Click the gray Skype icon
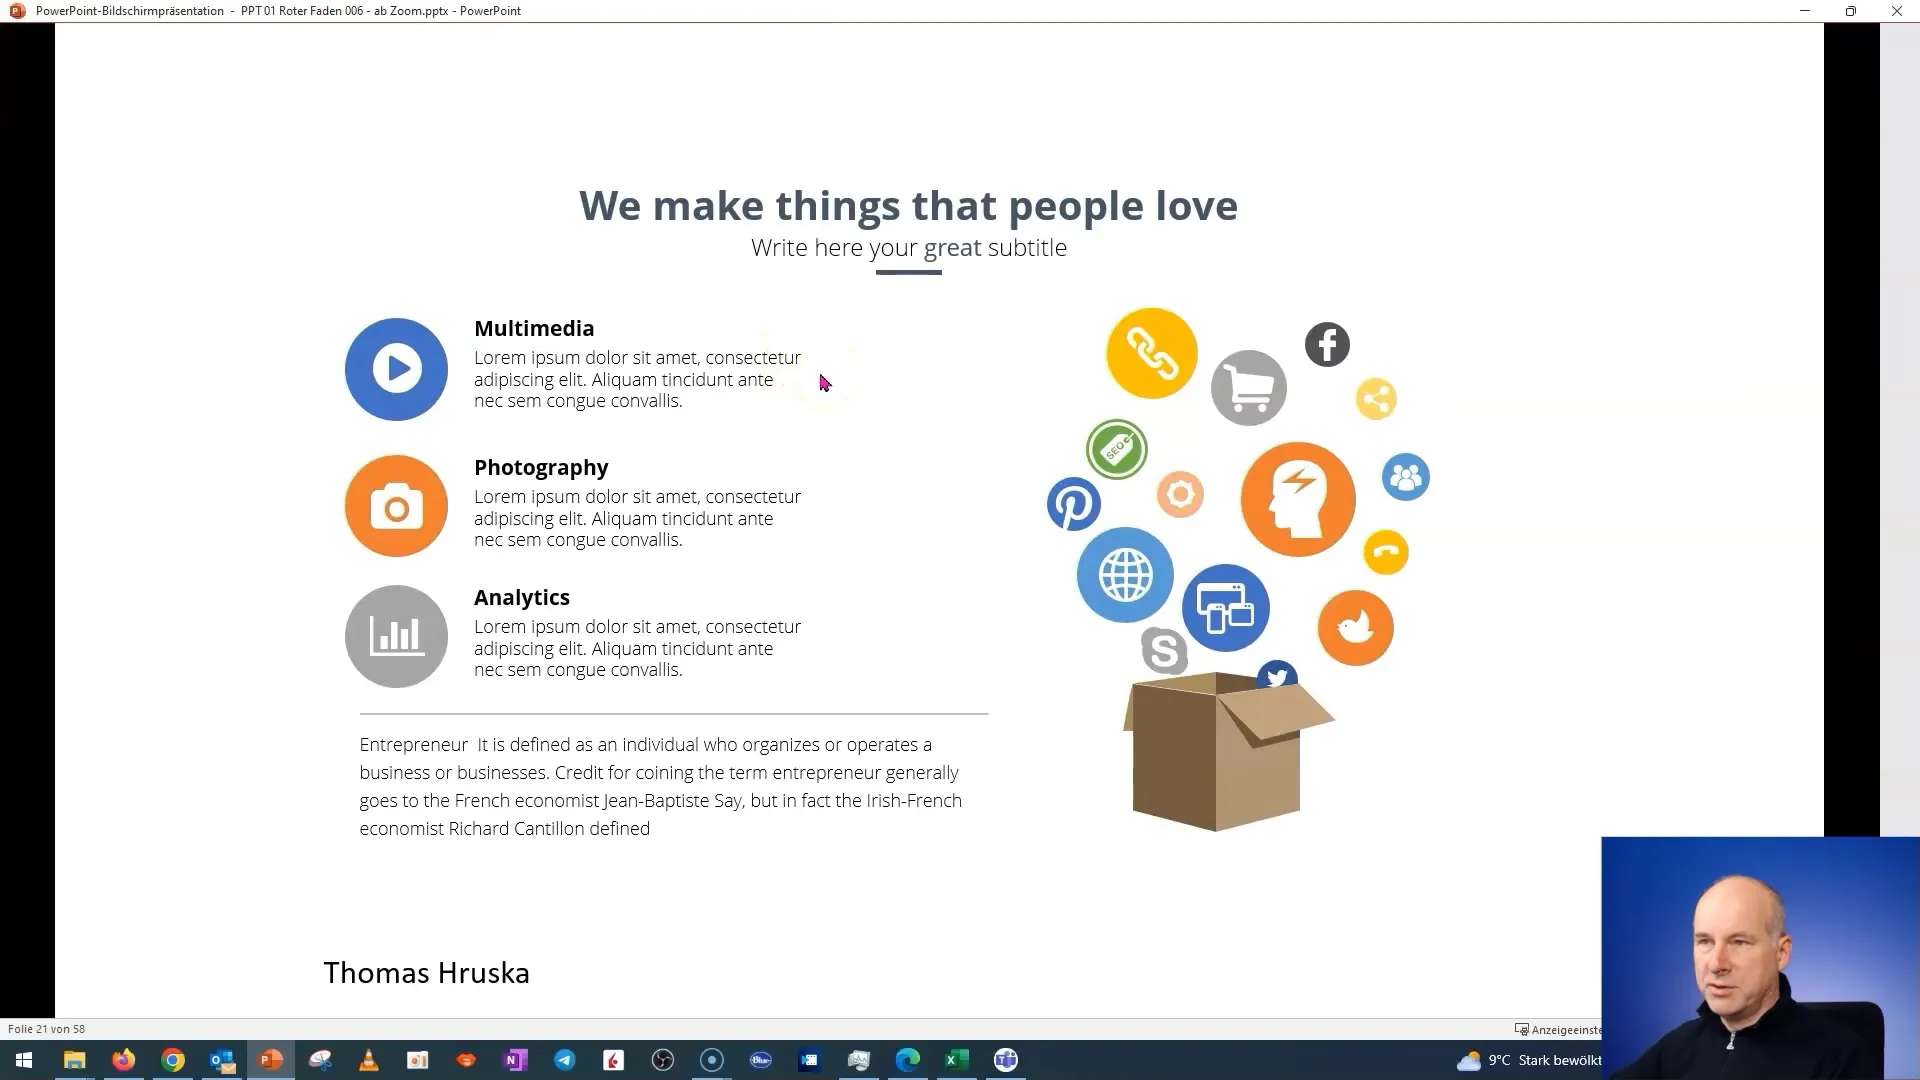This screenshot has width=1920, height=1080. click(x=1164, y=651)
